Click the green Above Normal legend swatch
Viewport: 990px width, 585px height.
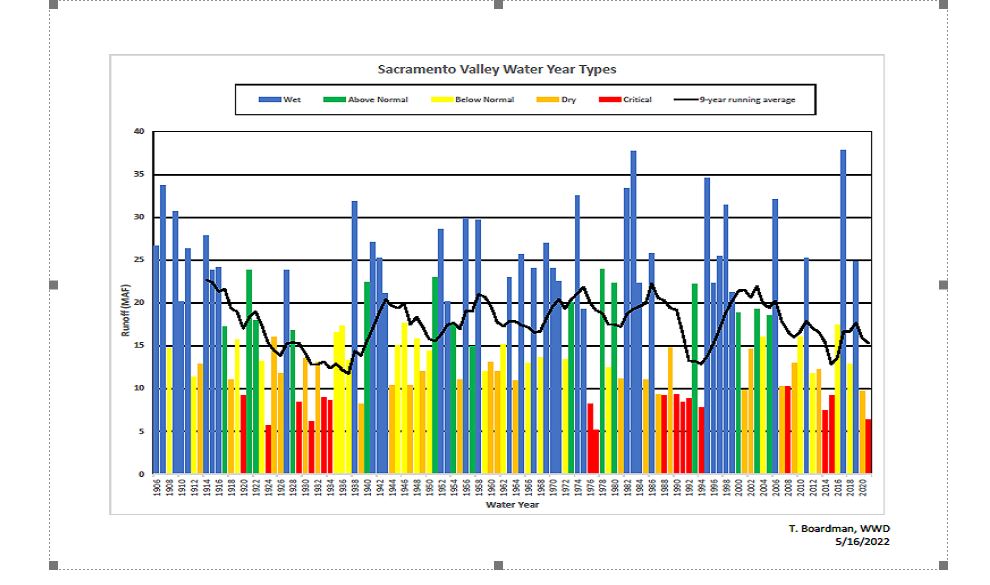click(333, 100)
